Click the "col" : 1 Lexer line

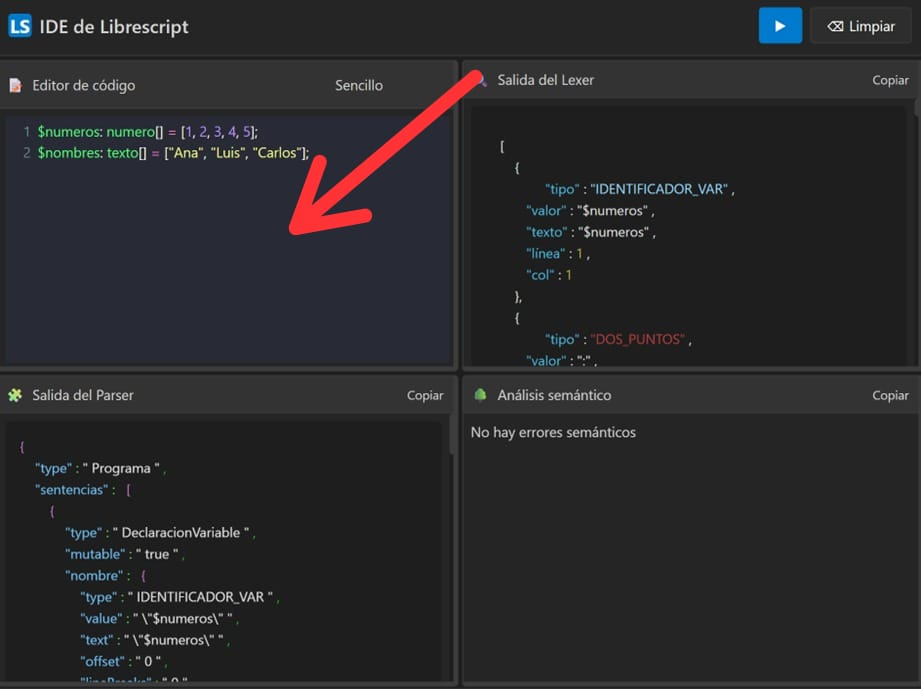549,275
